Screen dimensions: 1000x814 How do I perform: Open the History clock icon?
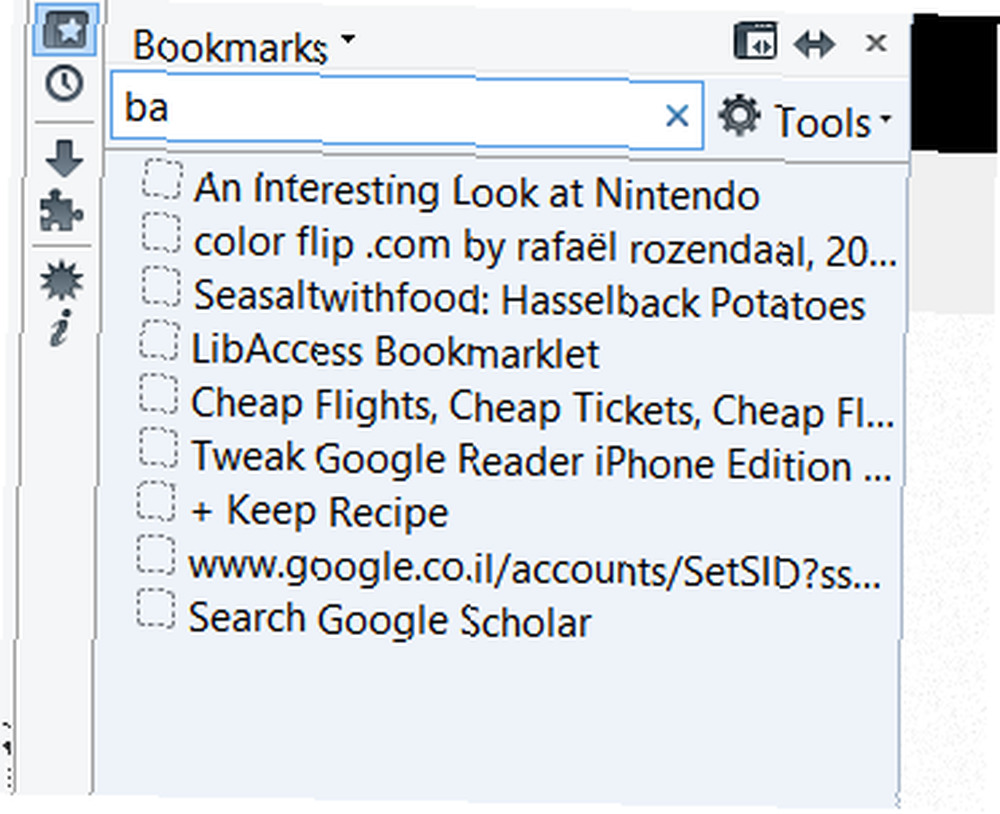point(64,84)
